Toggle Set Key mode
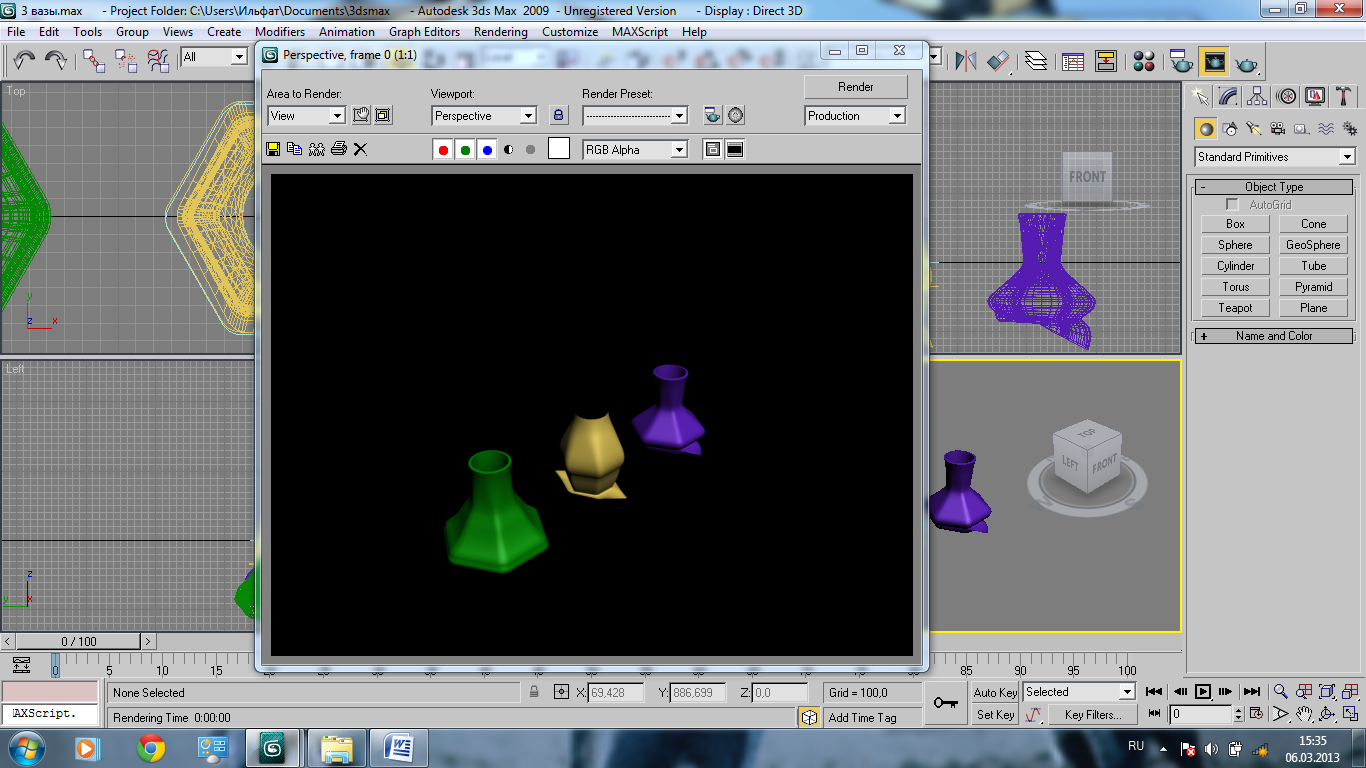The height and width of the screenshot is (768, 1366). pyautogui.click(x=995, y=714)
